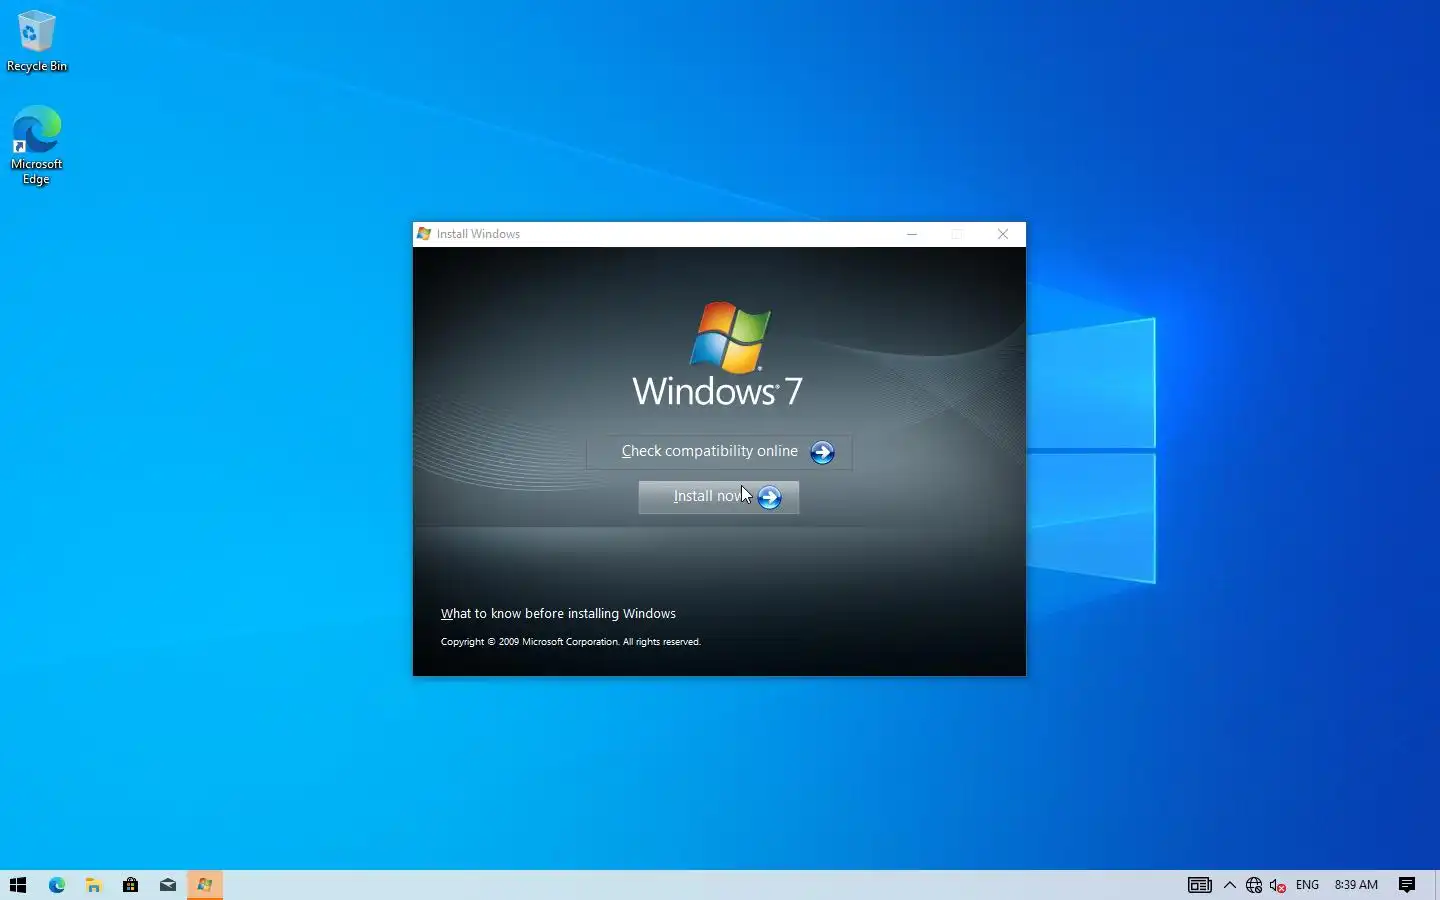Click the Show desktop strip

pyautogui.click(x=1437, y=885)
